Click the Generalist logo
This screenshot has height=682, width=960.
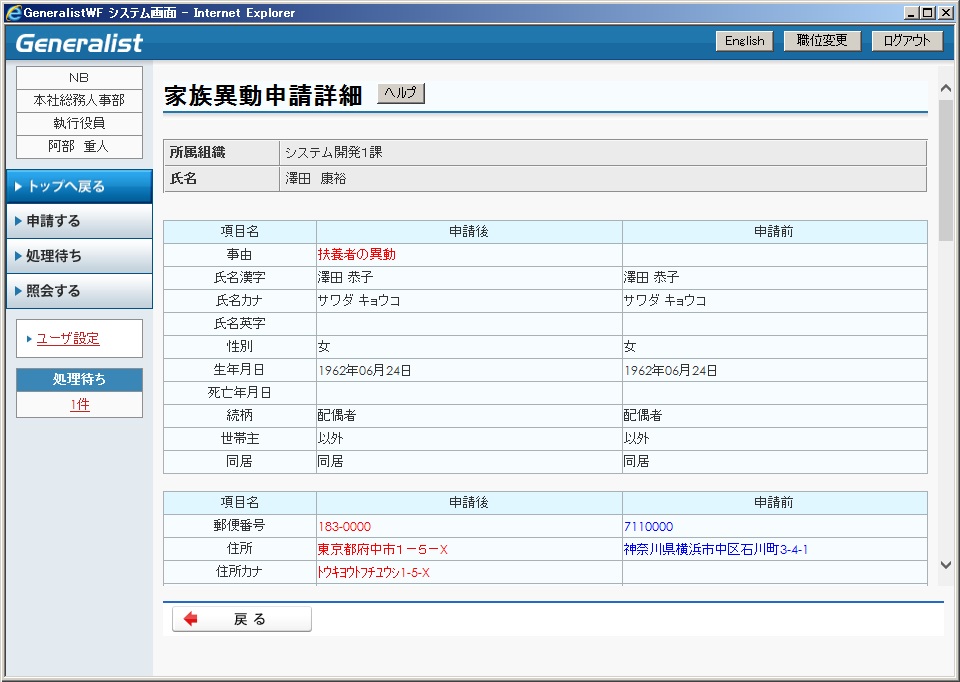click(x=80, y=43)
